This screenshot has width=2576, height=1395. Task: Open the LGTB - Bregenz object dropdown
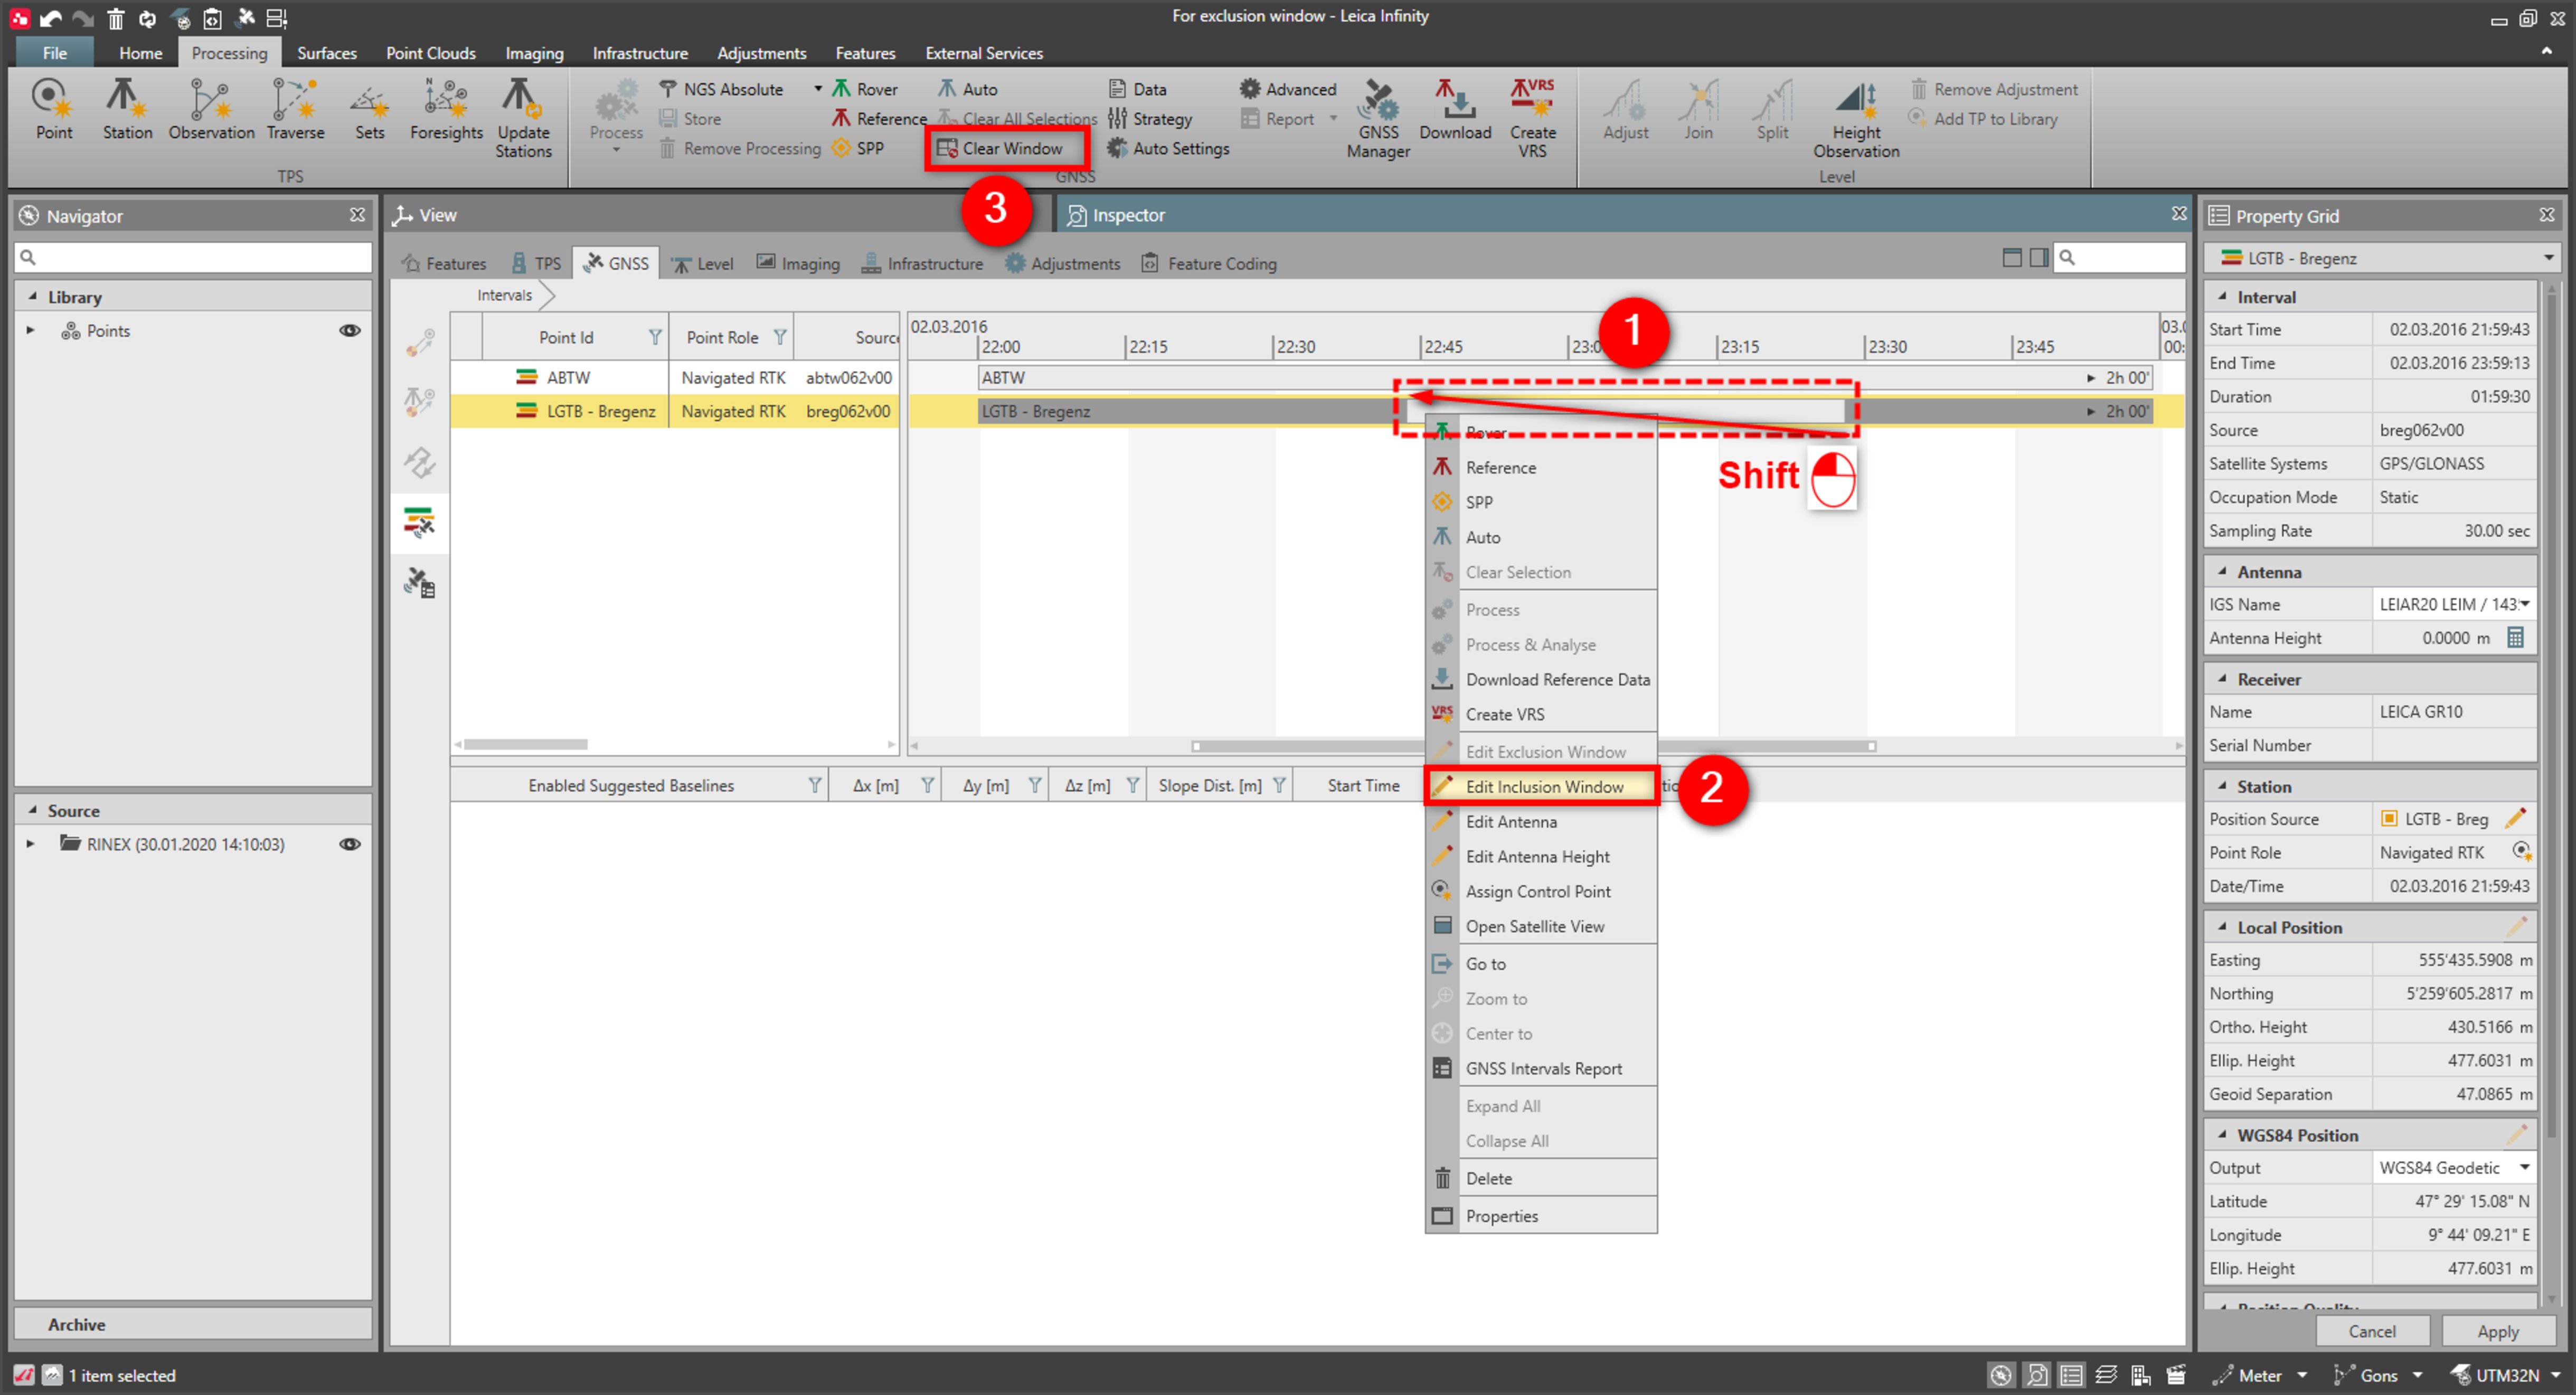[x=2548, y=257]
